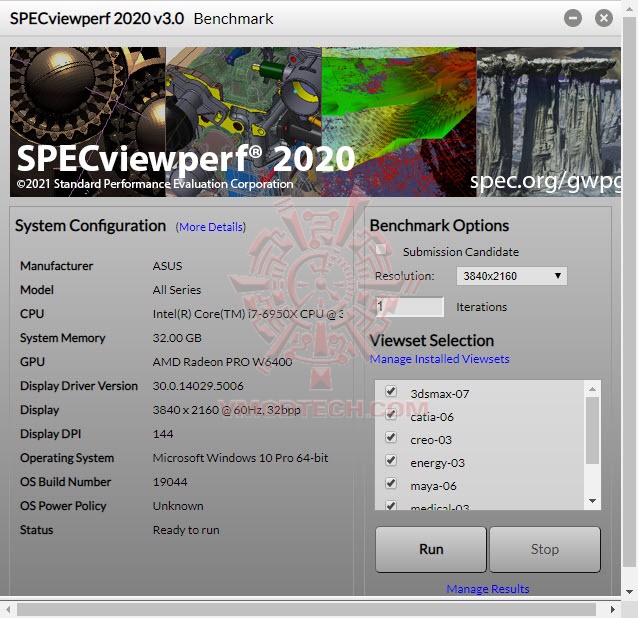638x618 pixels.
Task: Click the Stop button
Action: (x=545, y=549)
